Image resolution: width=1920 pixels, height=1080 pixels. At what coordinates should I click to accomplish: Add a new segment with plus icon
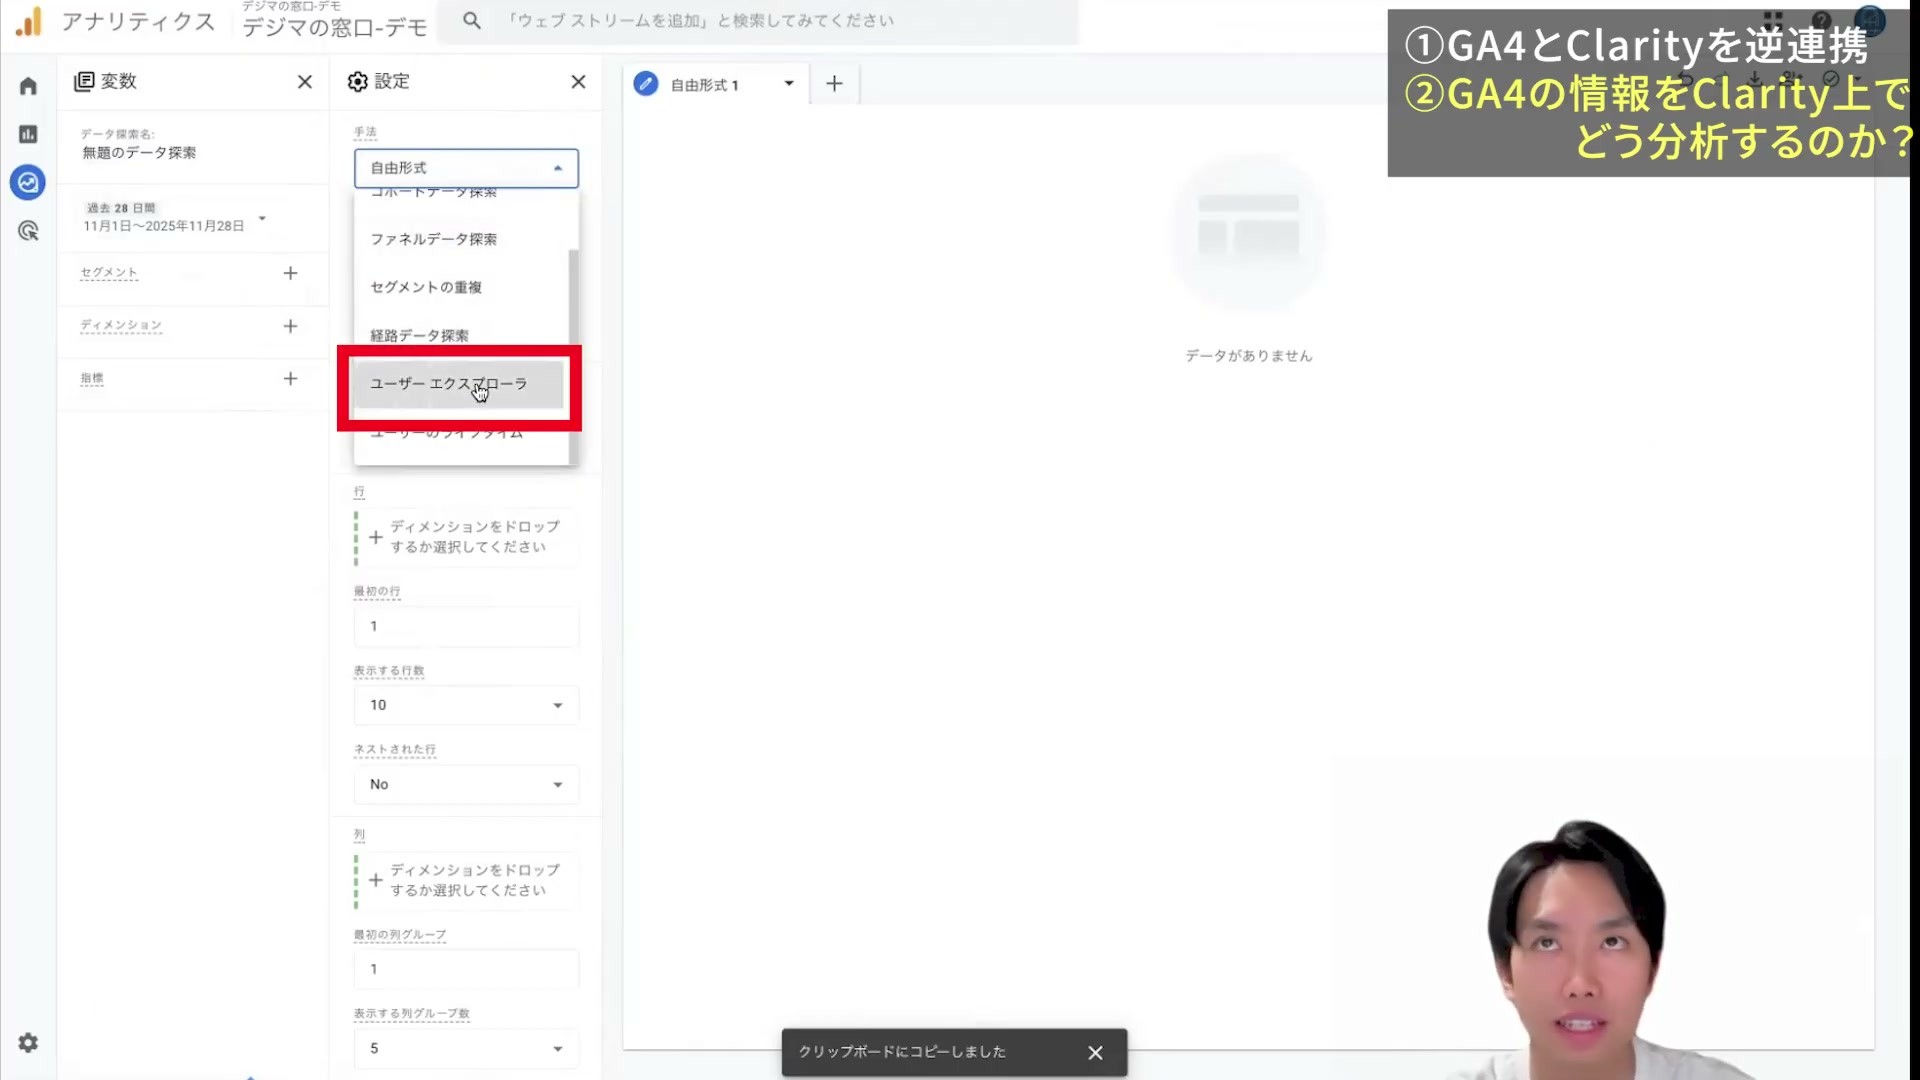coord(290,273)
